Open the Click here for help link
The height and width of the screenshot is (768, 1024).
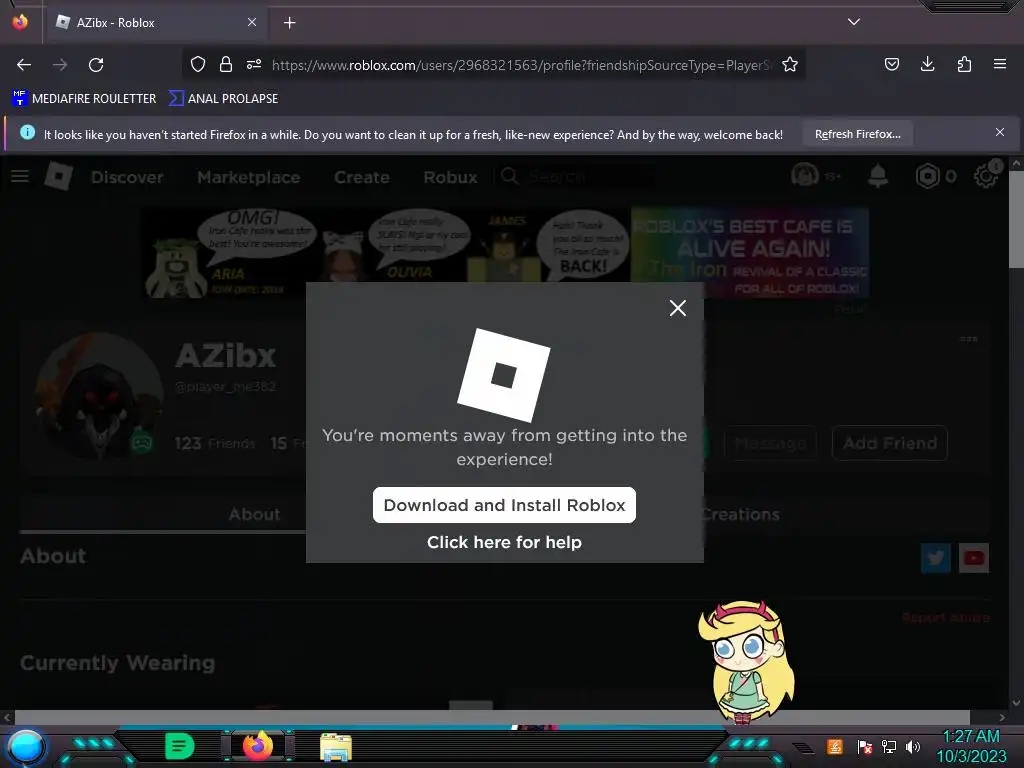coord(504,542)
